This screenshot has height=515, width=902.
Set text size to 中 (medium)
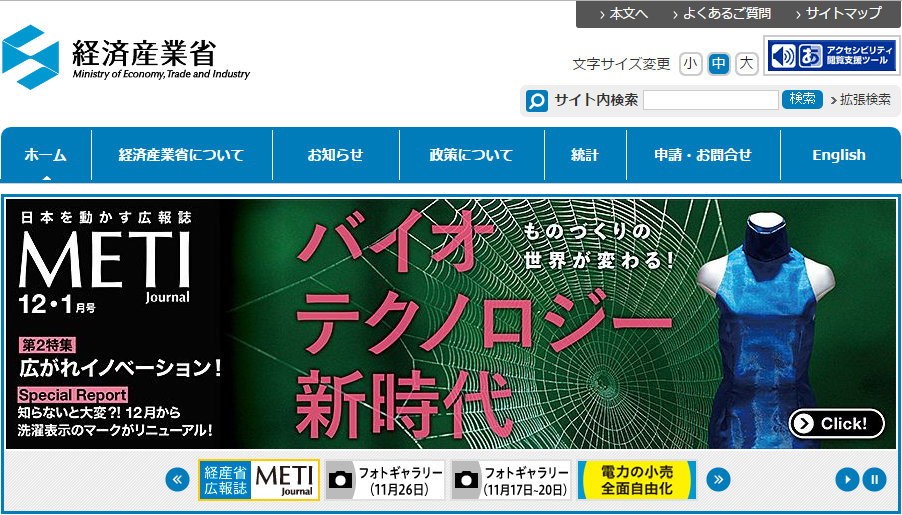(x=718, y=64)
